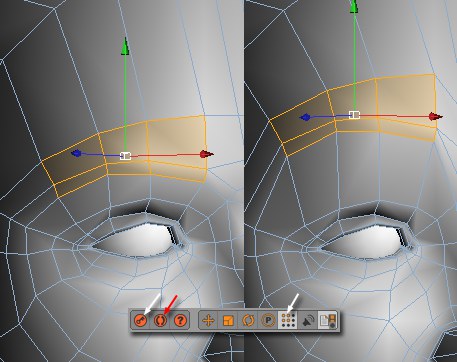Click the Record Active Objects key icon
This screenshot has height=362, width=457.
click(141, 321)
